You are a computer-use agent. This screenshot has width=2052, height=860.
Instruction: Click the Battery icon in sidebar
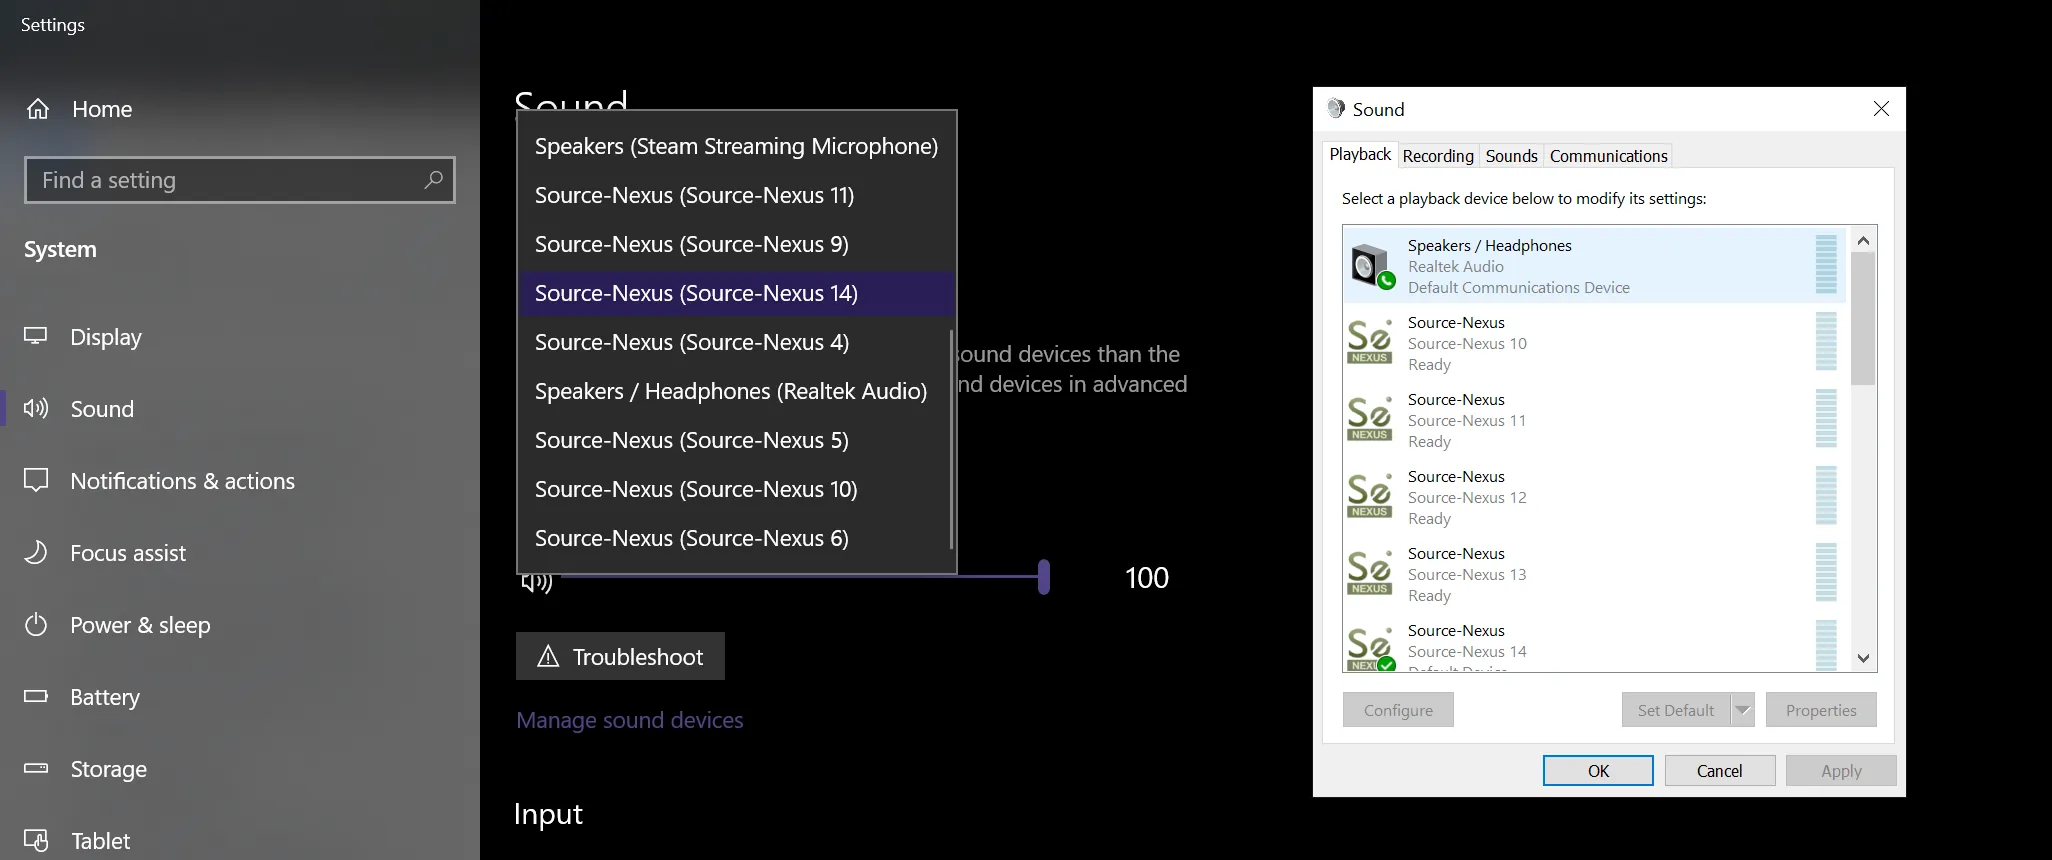pos(36,696)
